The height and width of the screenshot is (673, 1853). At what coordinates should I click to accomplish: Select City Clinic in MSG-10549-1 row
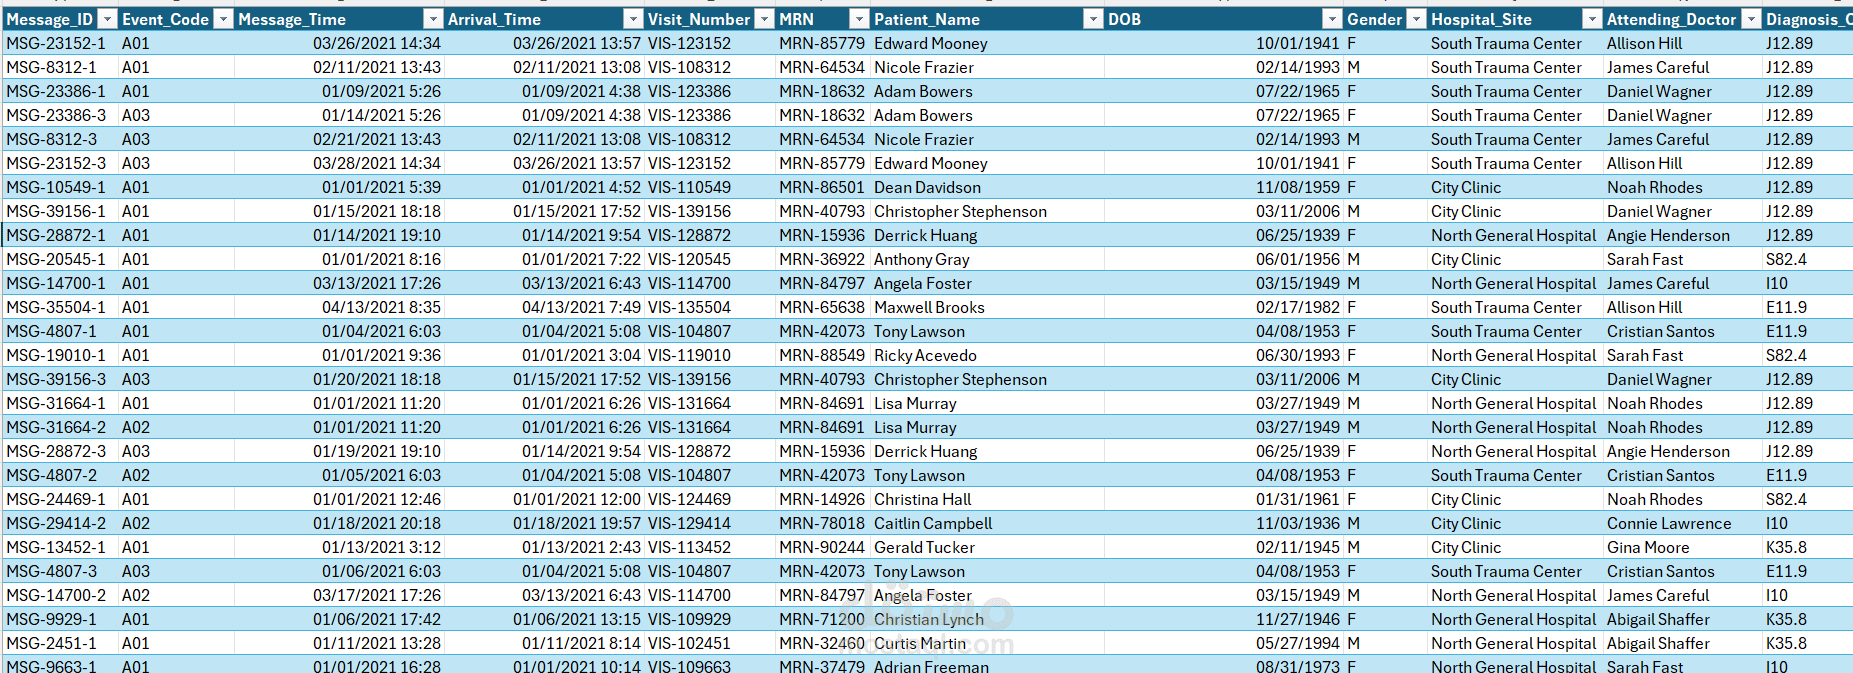point(1466,187)
